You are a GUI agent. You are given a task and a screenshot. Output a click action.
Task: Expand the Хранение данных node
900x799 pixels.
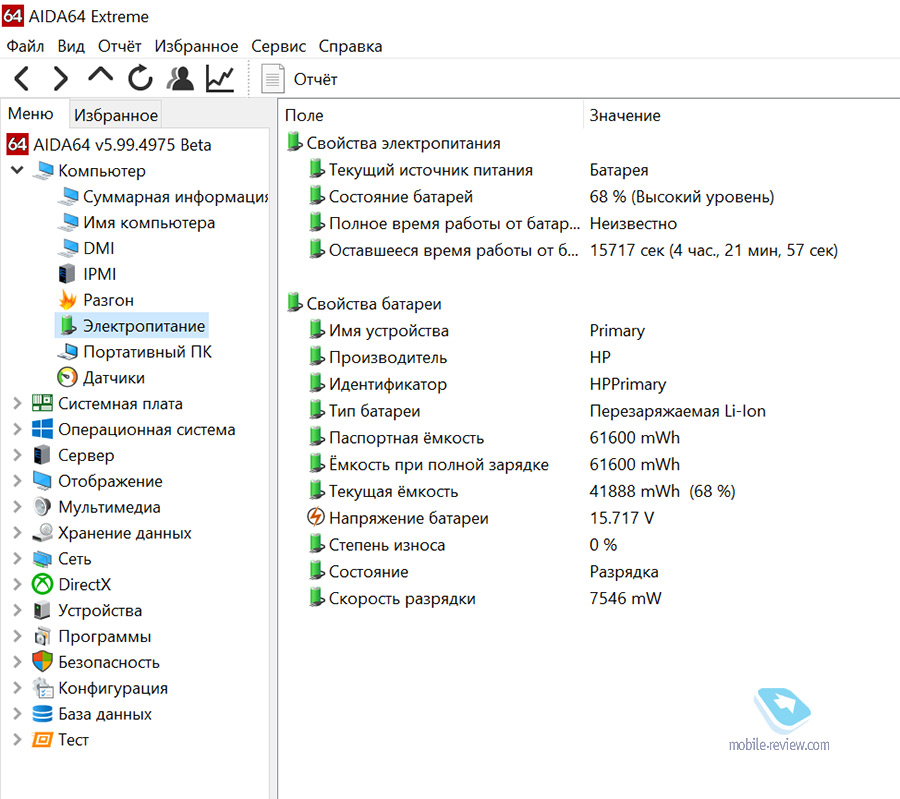coord(17,533)
